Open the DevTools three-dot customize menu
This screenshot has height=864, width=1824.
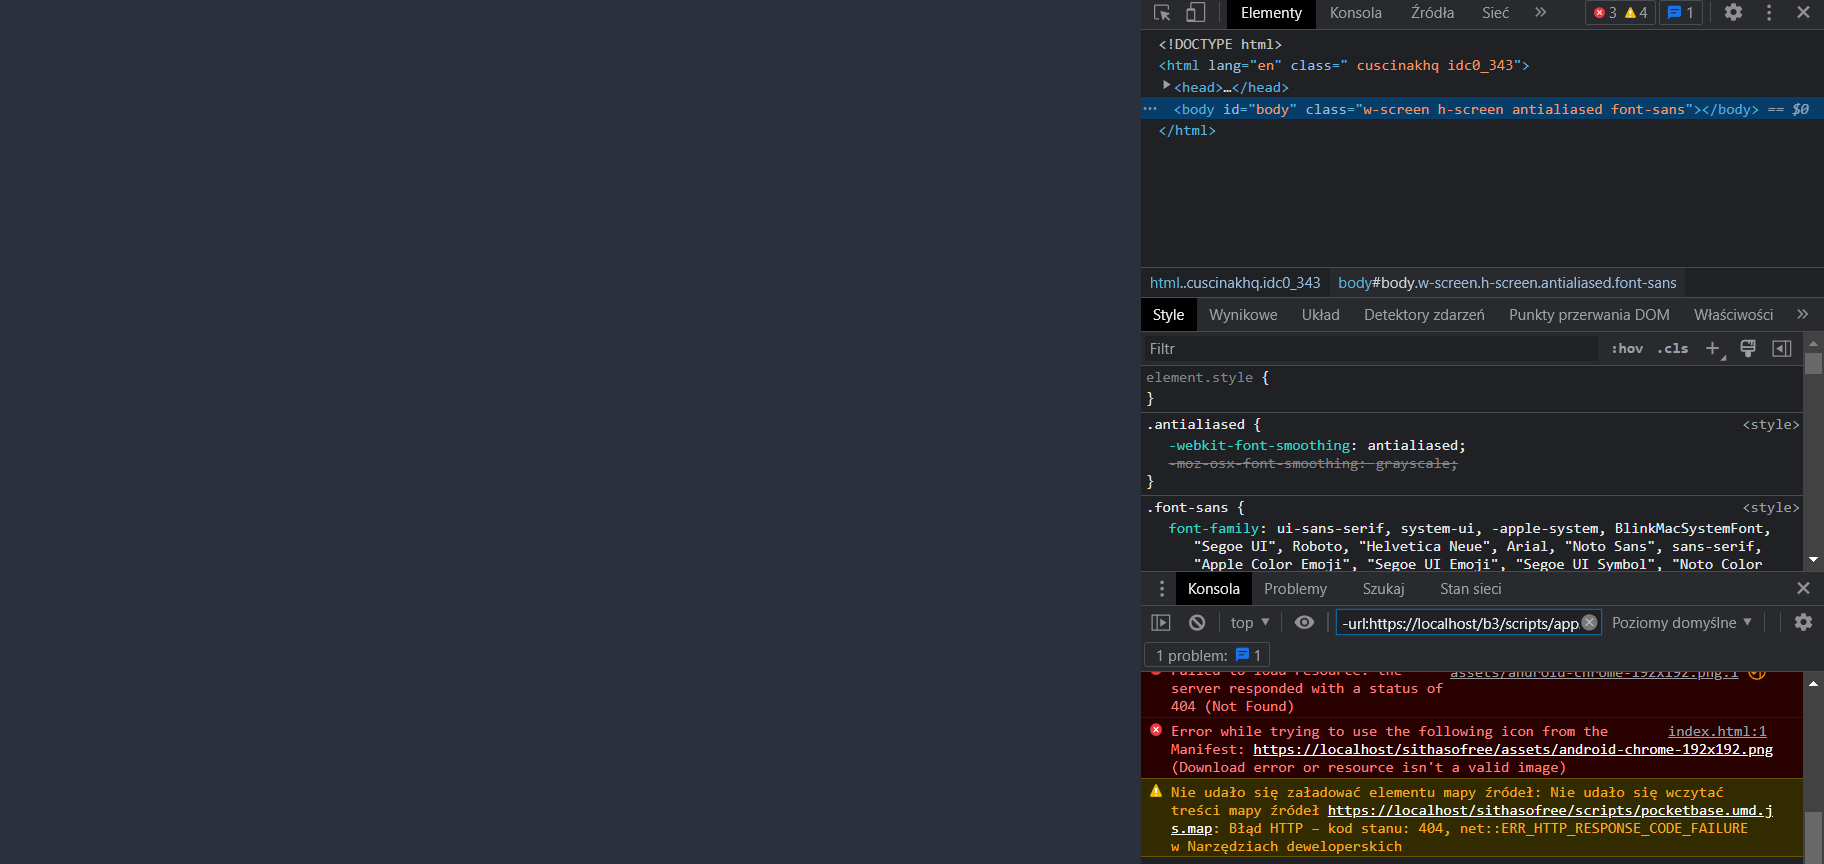tap(1768, 13)
